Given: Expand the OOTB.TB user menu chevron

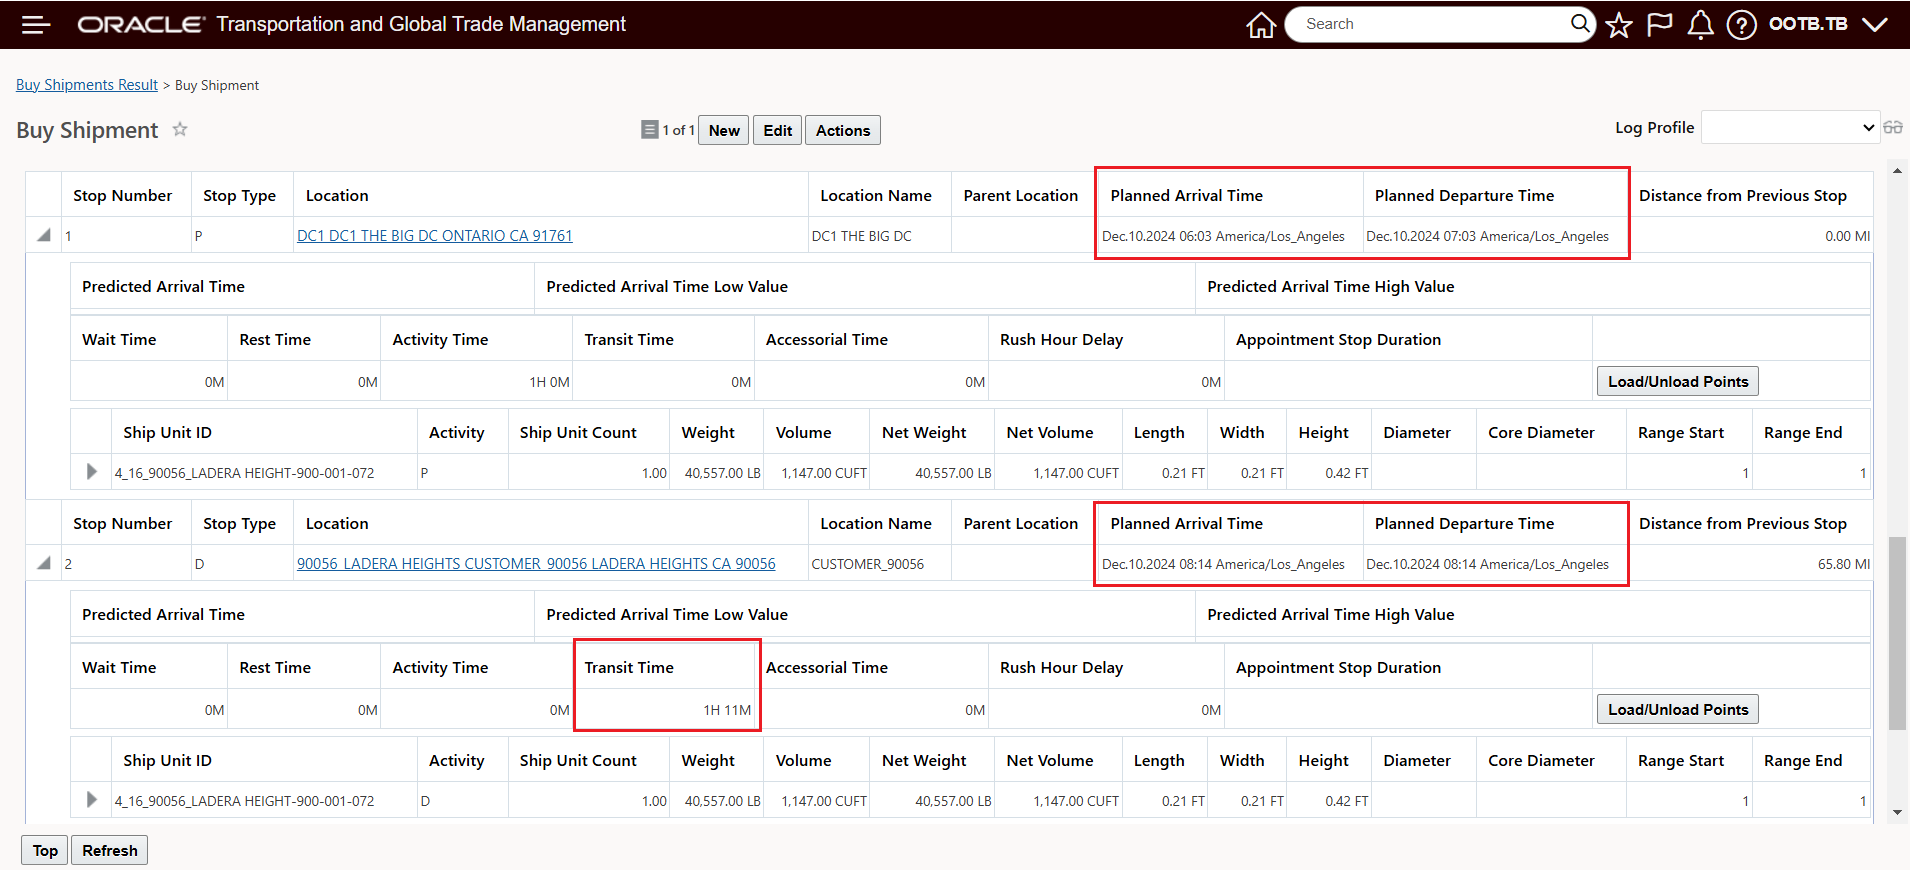Looking at the screenshot, I should tap(1875, 24).
